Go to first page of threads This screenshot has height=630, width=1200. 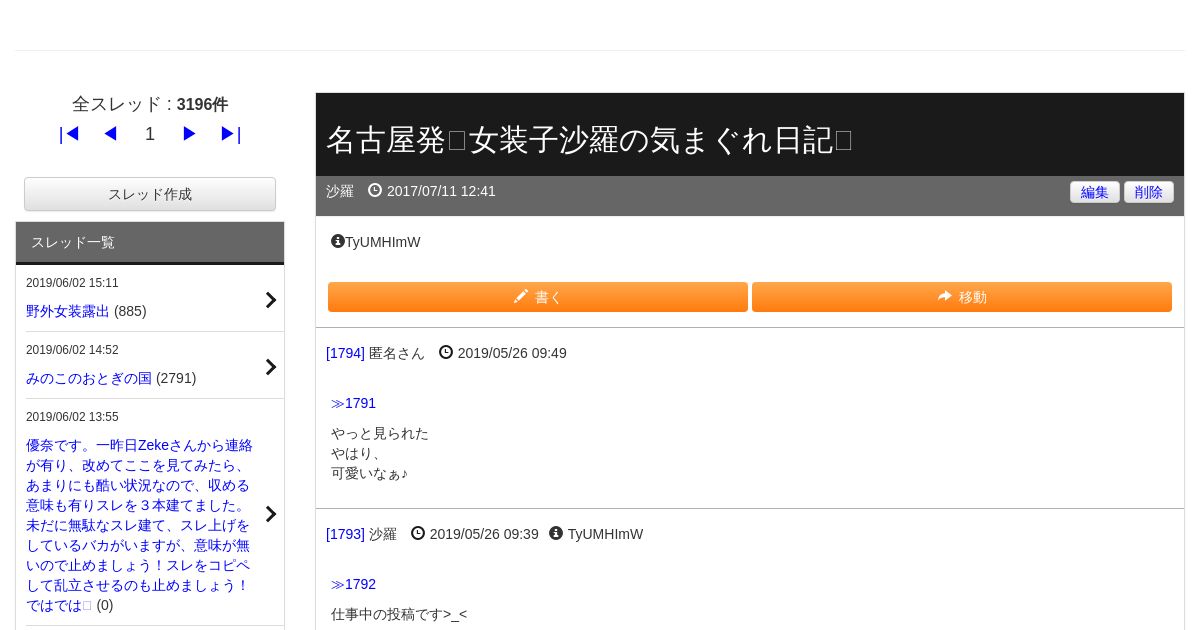[69, 134]
